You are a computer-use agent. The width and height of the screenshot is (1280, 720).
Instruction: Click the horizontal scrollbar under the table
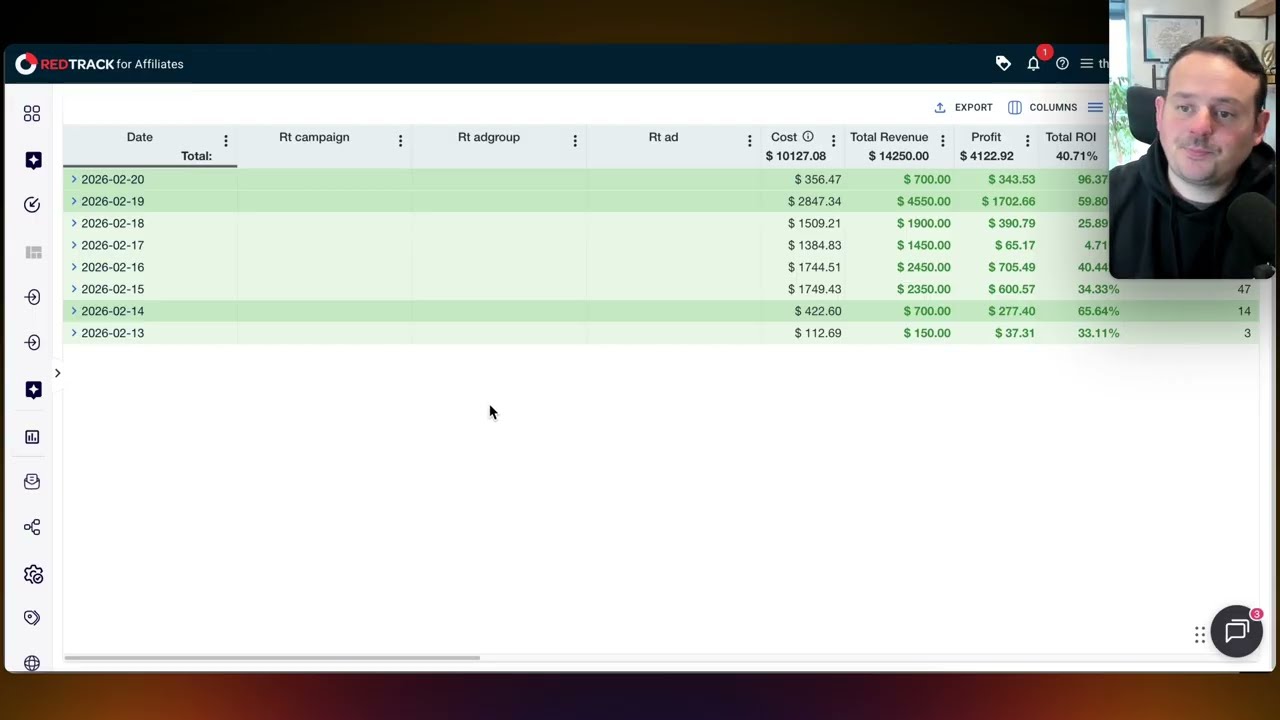pyautogui.click(x=272, y=658)
